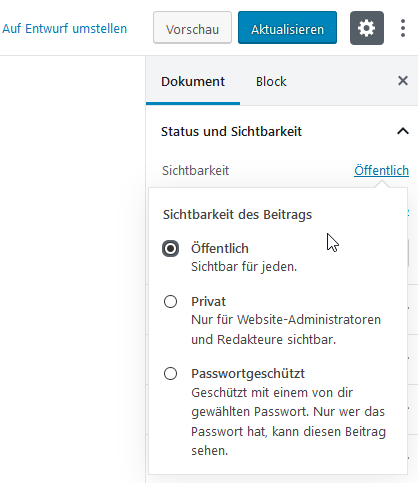Click the Sichtbarkeit label

point(195,170)
